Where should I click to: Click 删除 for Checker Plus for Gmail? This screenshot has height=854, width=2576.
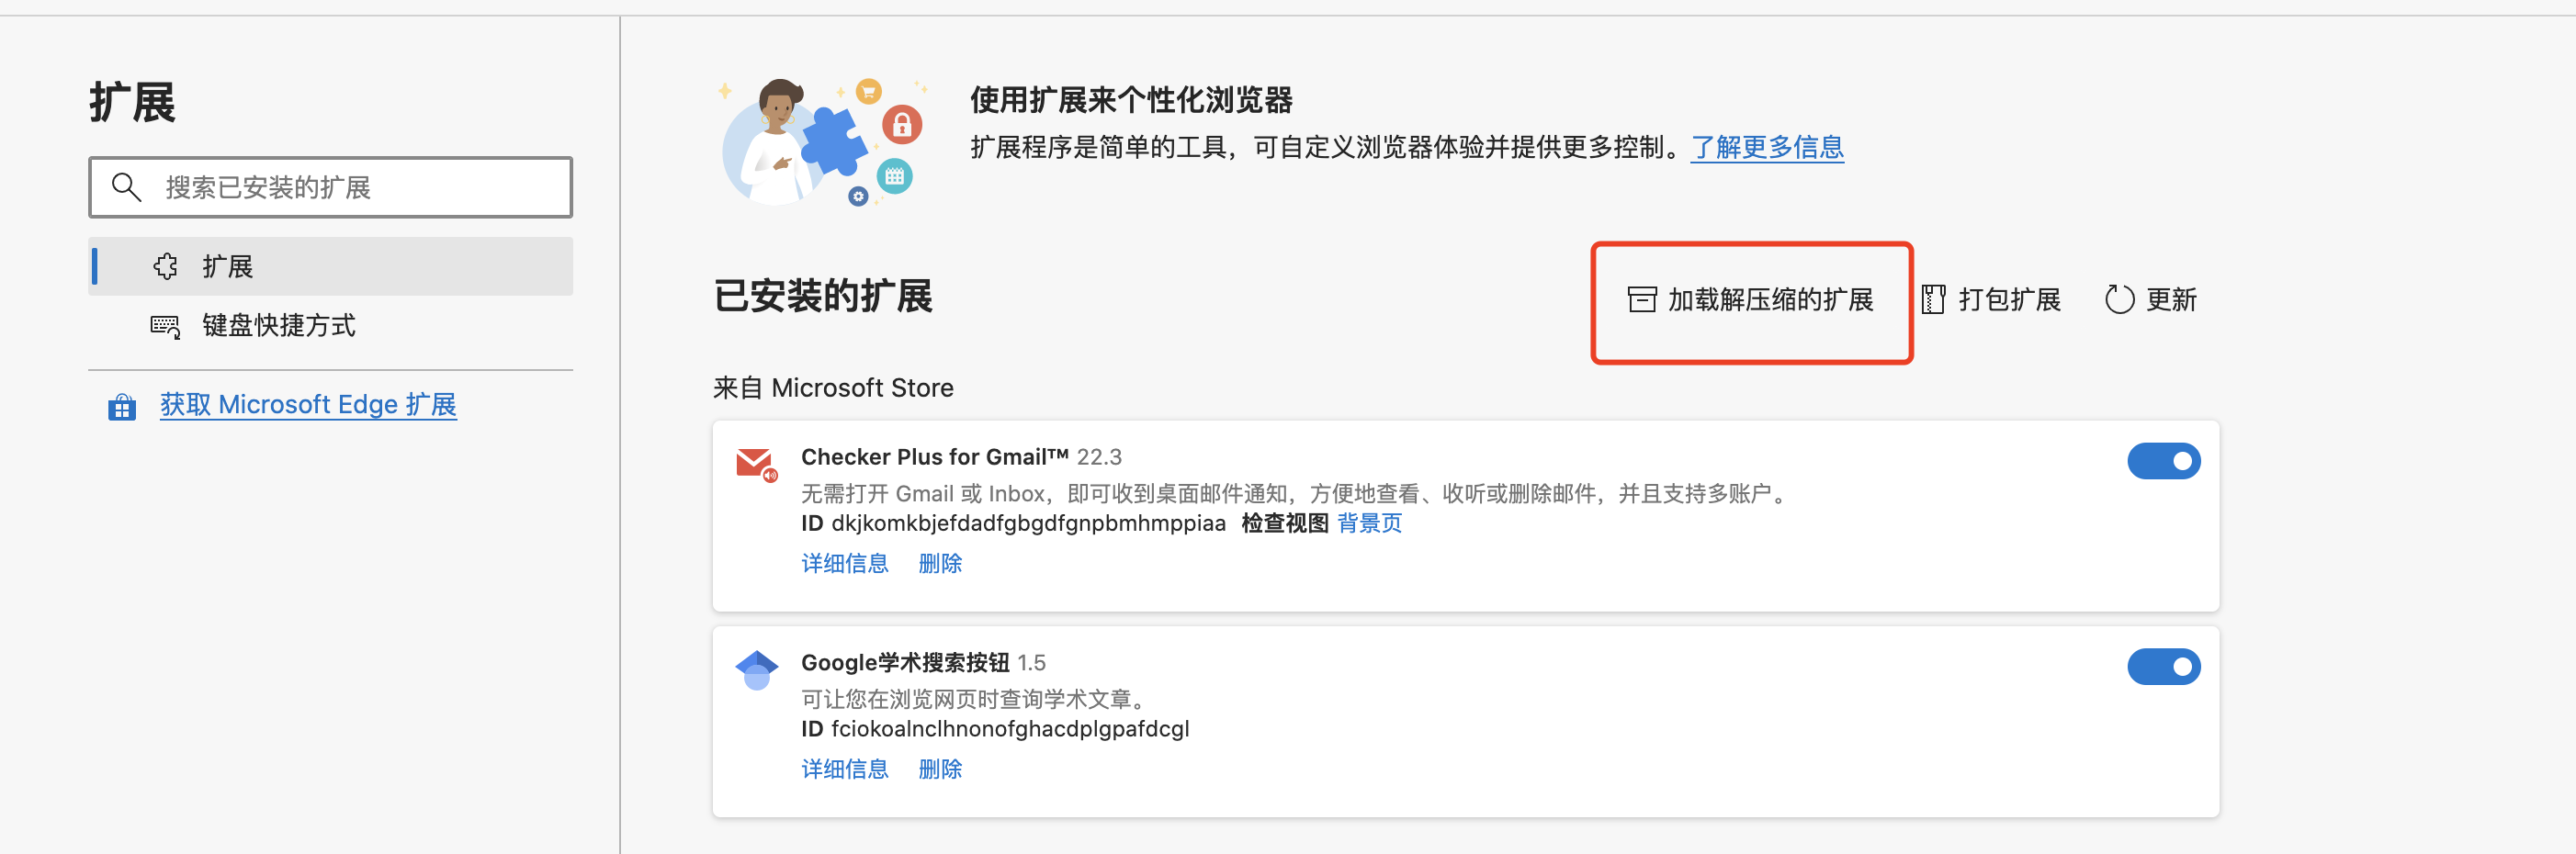pos(940,563)
